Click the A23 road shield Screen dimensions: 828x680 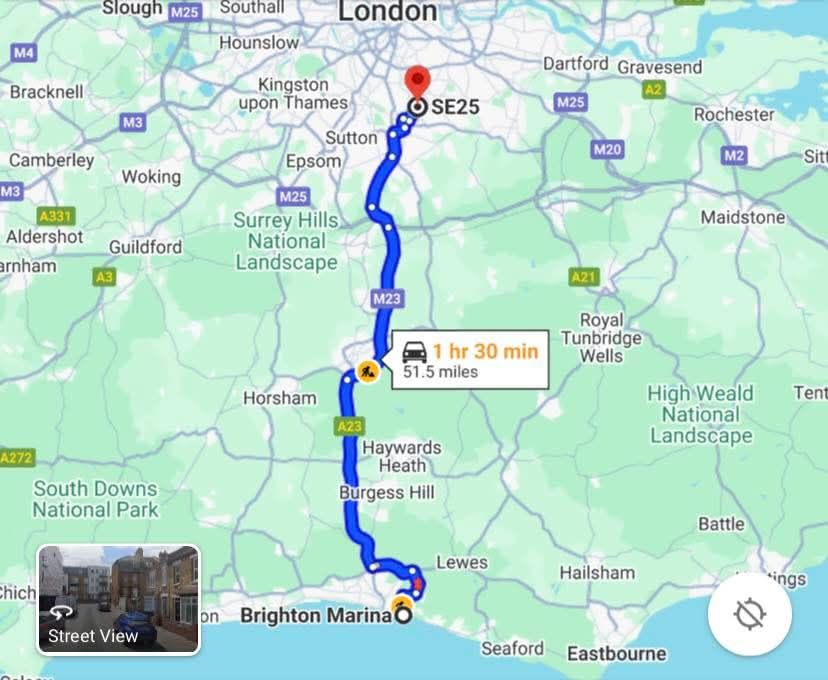349,426
